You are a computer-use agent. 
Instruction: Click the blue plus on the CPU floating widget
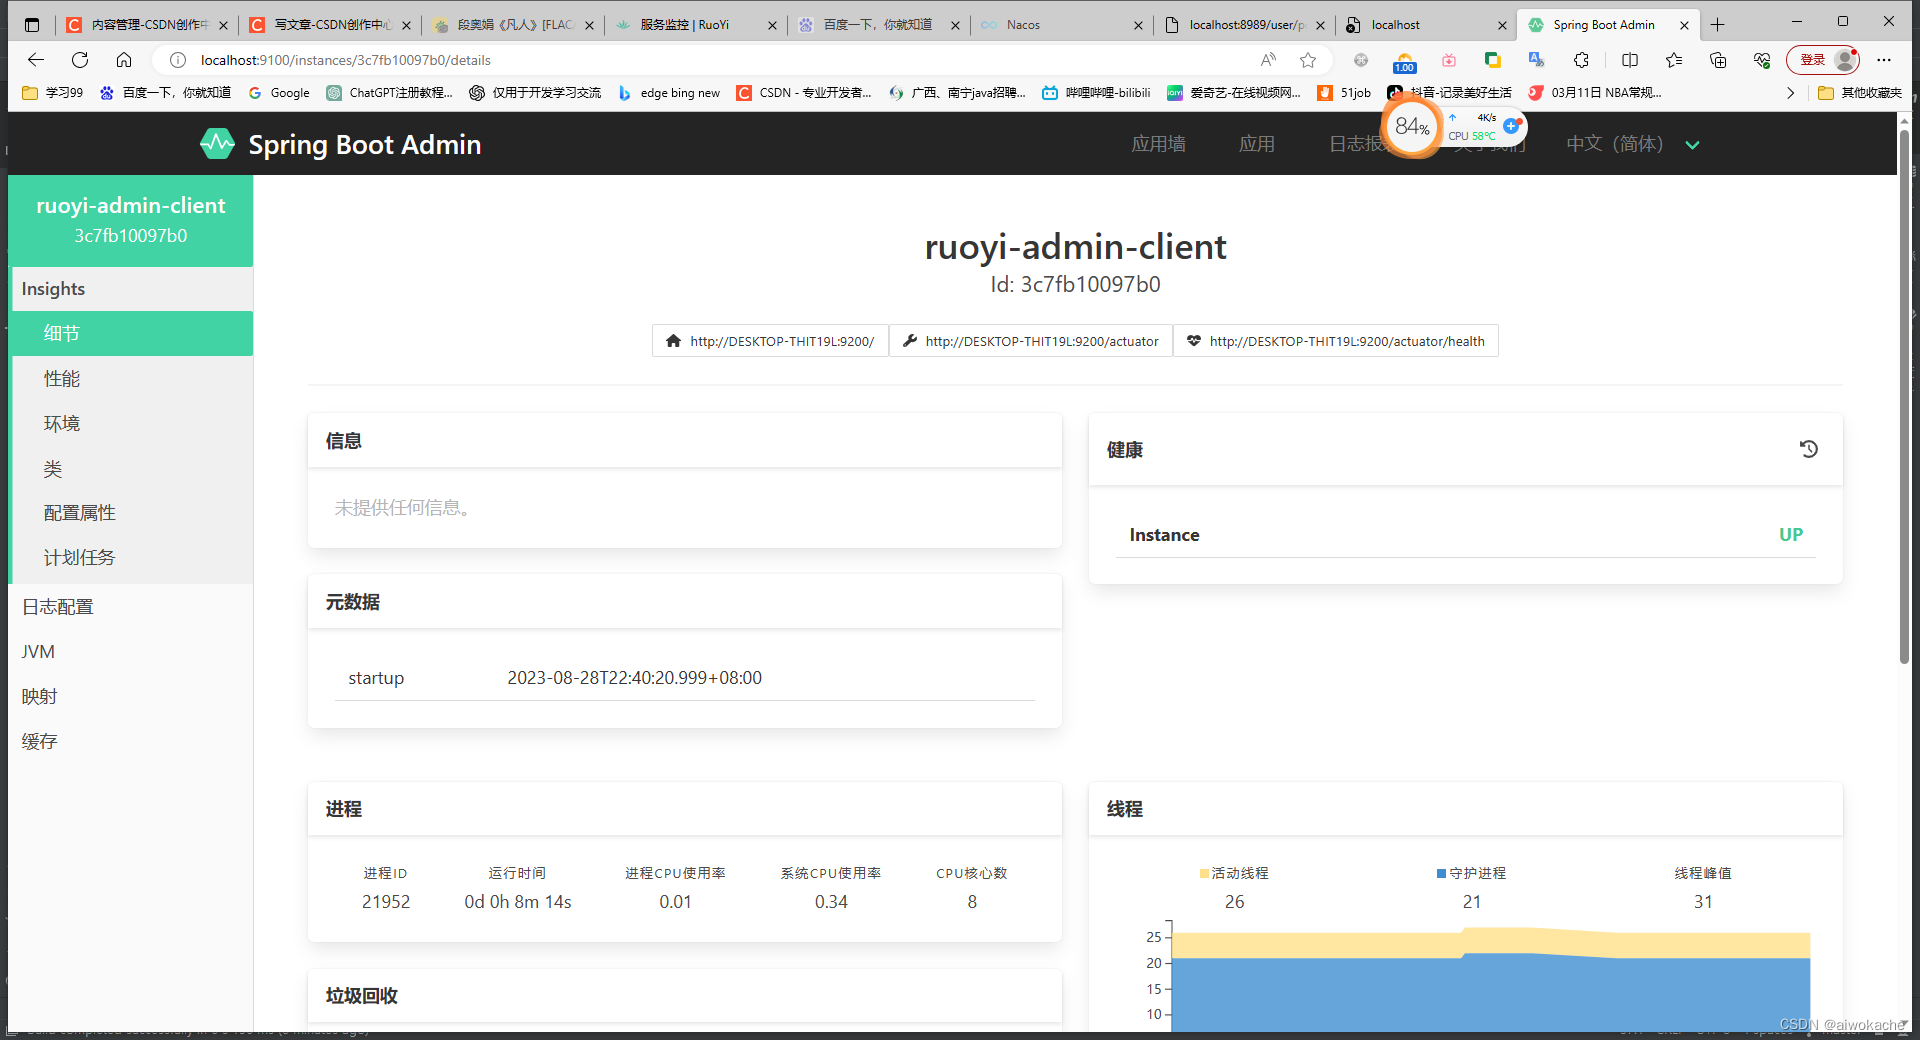pyautogui.click(x=1512, y=126)
